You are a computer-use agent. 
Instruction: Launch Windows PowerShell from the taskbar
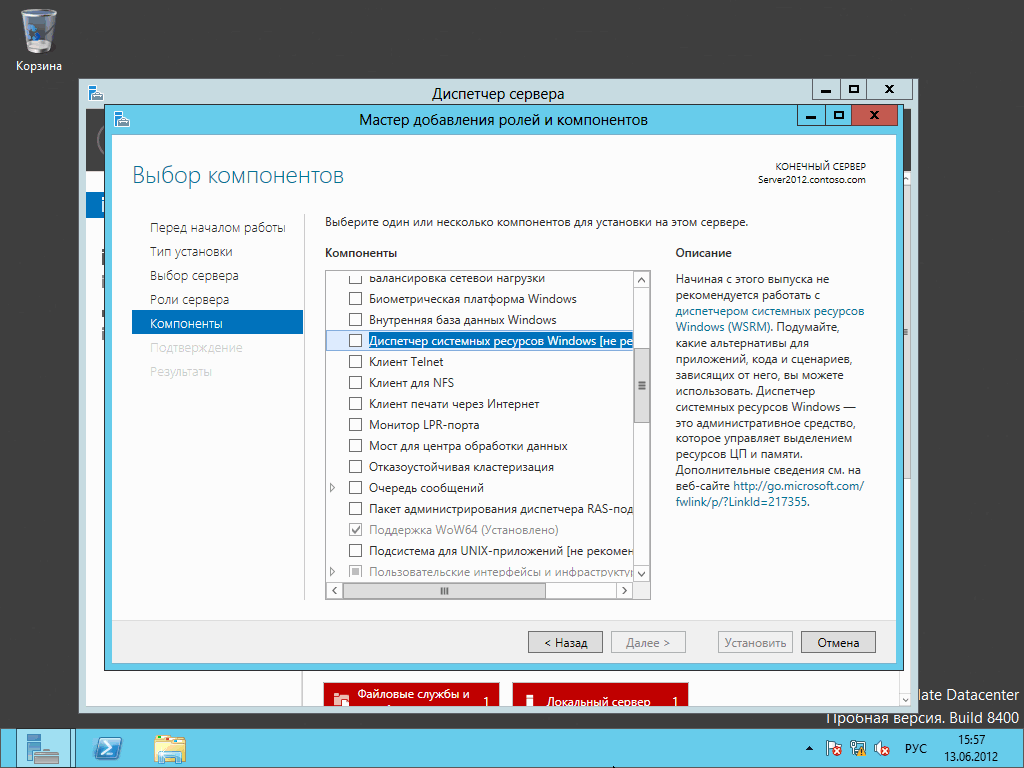tap(107, 748)
